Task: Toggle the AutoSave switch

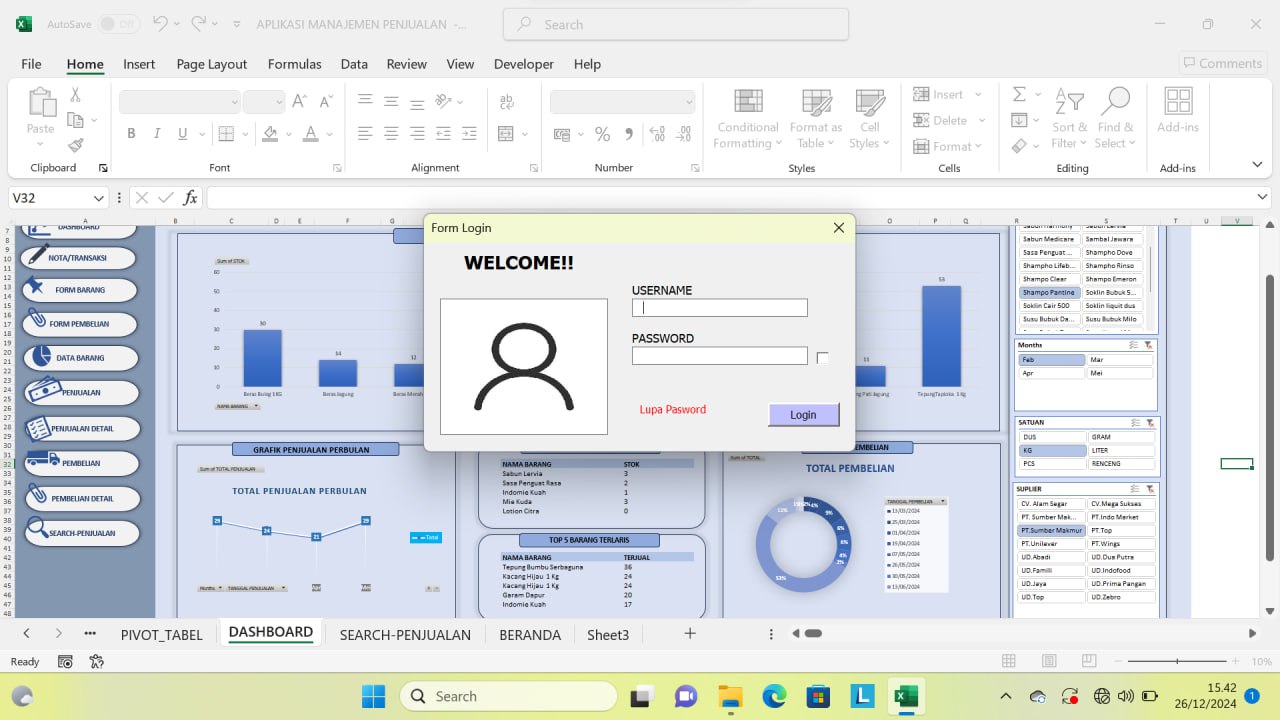Action: (x=118, y=23)
